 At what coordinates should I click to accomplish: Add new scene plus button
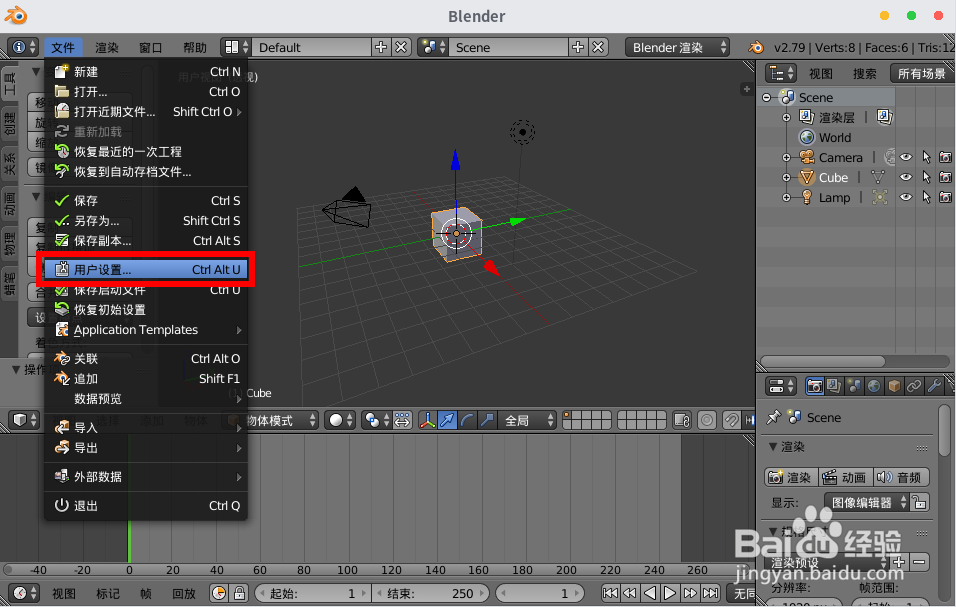tap(578, 48)
